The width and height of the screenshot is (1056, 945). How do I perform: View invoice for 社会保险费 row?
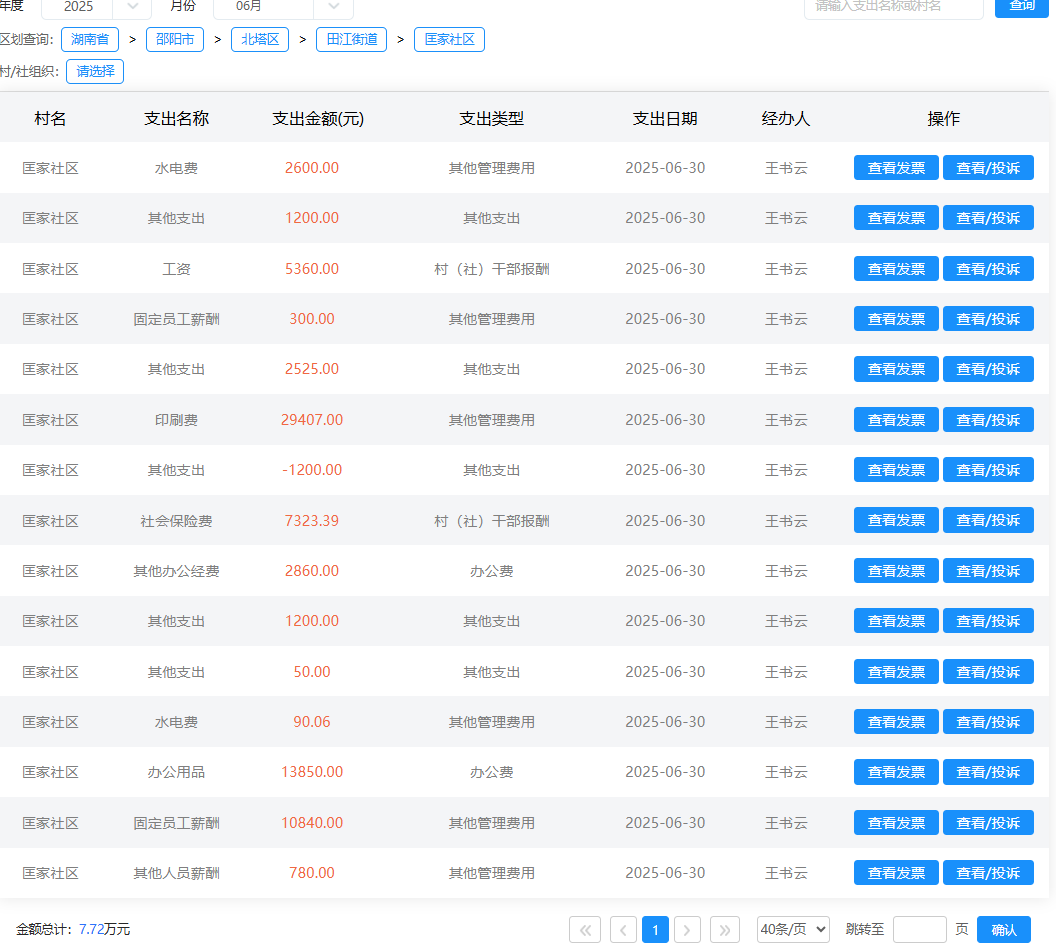[x=896, y=520]
